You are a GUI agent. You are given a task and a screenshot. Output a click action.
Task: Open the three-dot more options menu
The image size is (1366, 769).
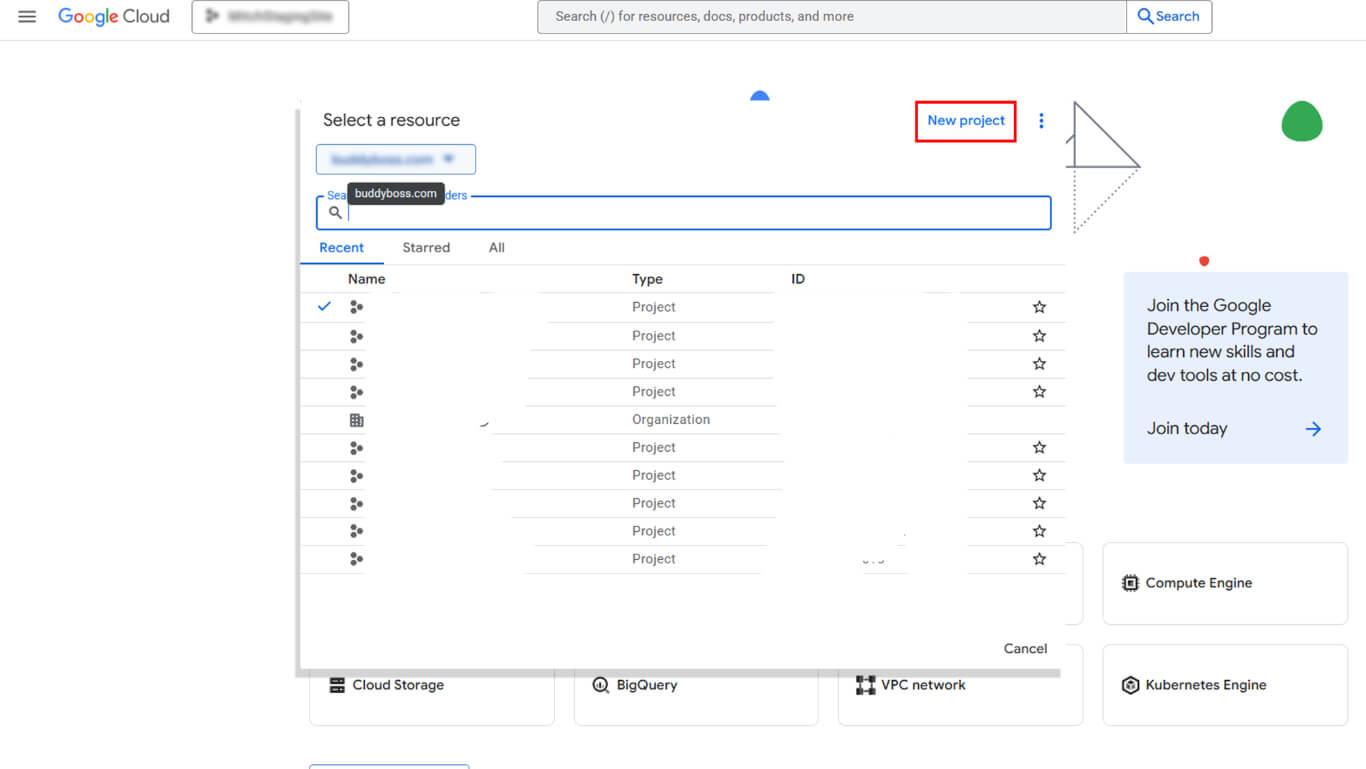pos(1041,121)
